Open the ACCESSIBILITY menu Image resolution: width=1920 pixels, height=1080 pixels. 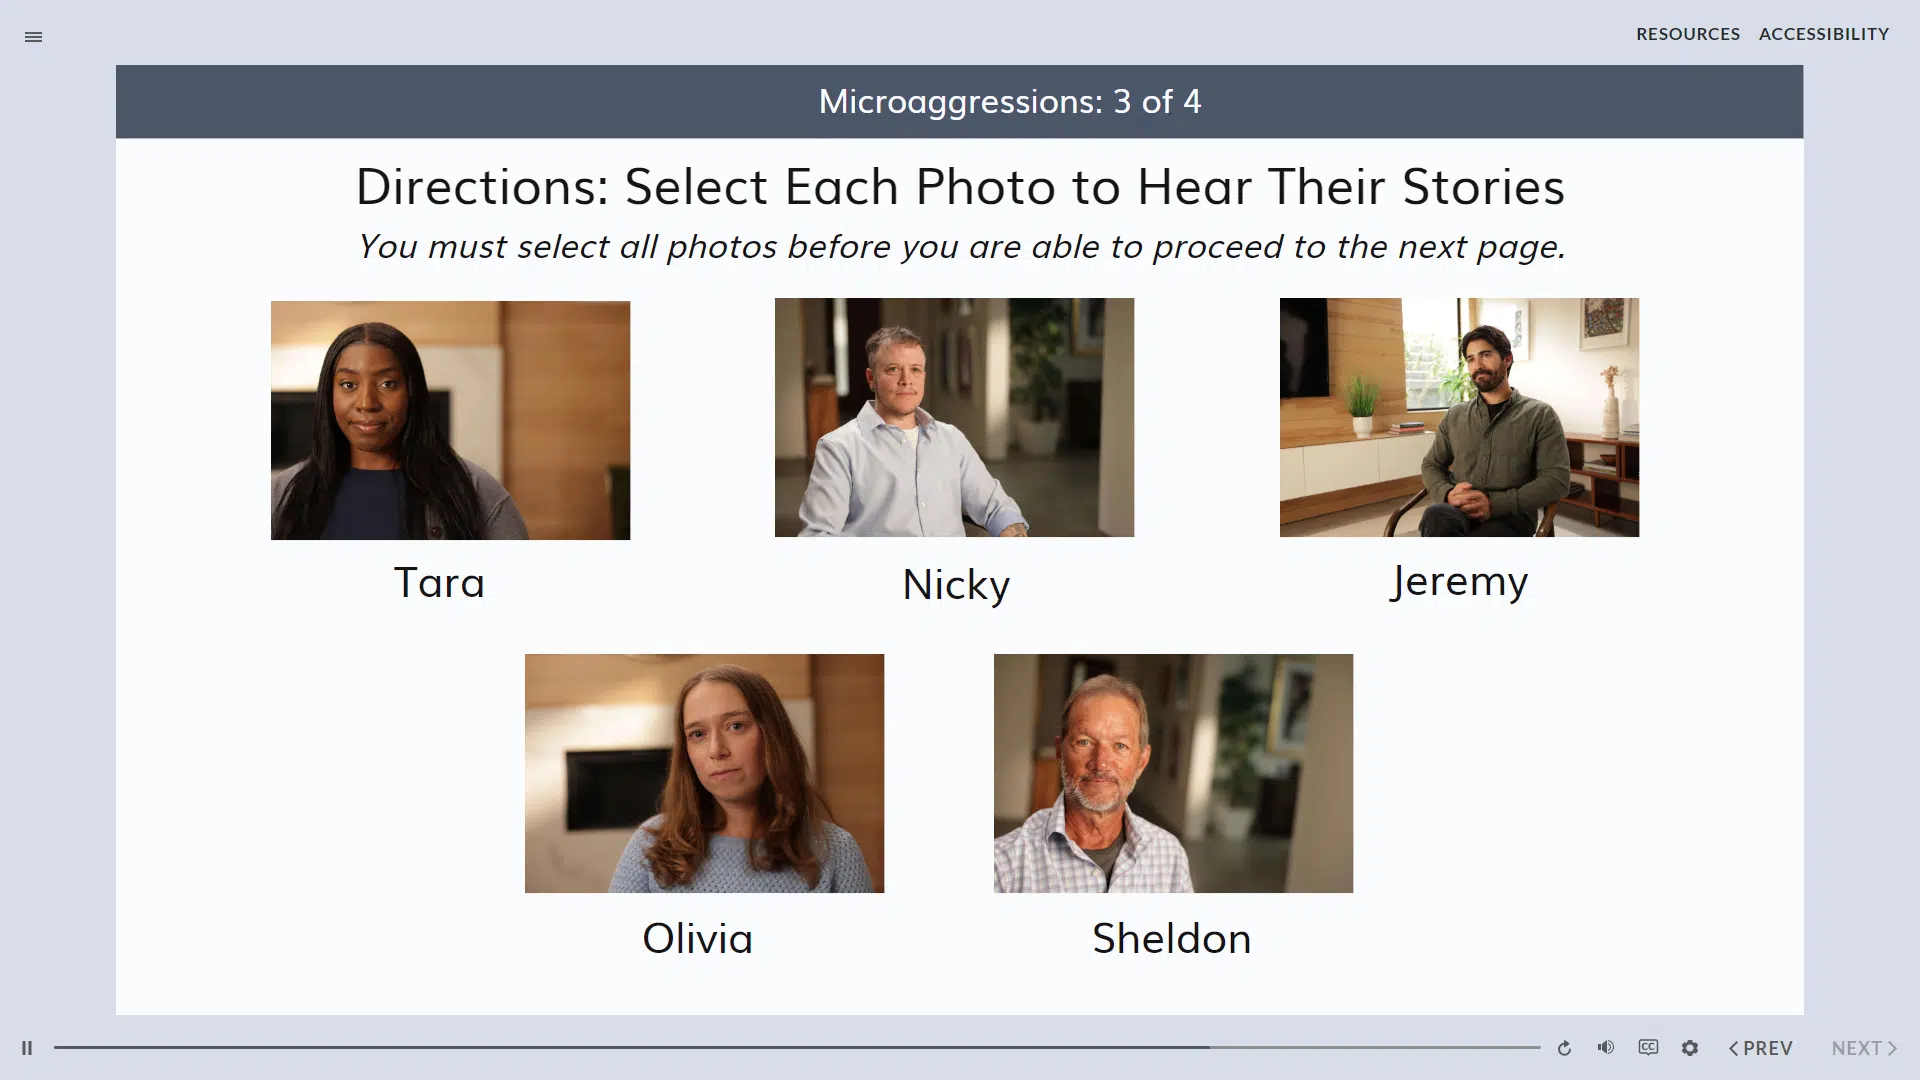(x=1824, y=34)
